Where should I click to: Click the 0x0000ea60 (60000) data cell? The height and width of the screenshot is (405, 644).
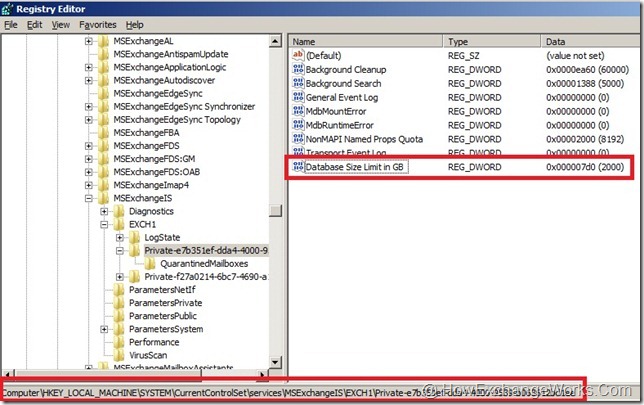pos(587,69)
